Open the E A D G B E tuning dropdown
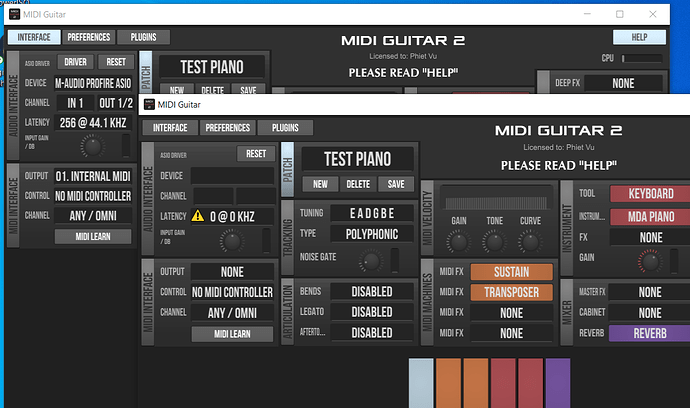 (372, 213)
